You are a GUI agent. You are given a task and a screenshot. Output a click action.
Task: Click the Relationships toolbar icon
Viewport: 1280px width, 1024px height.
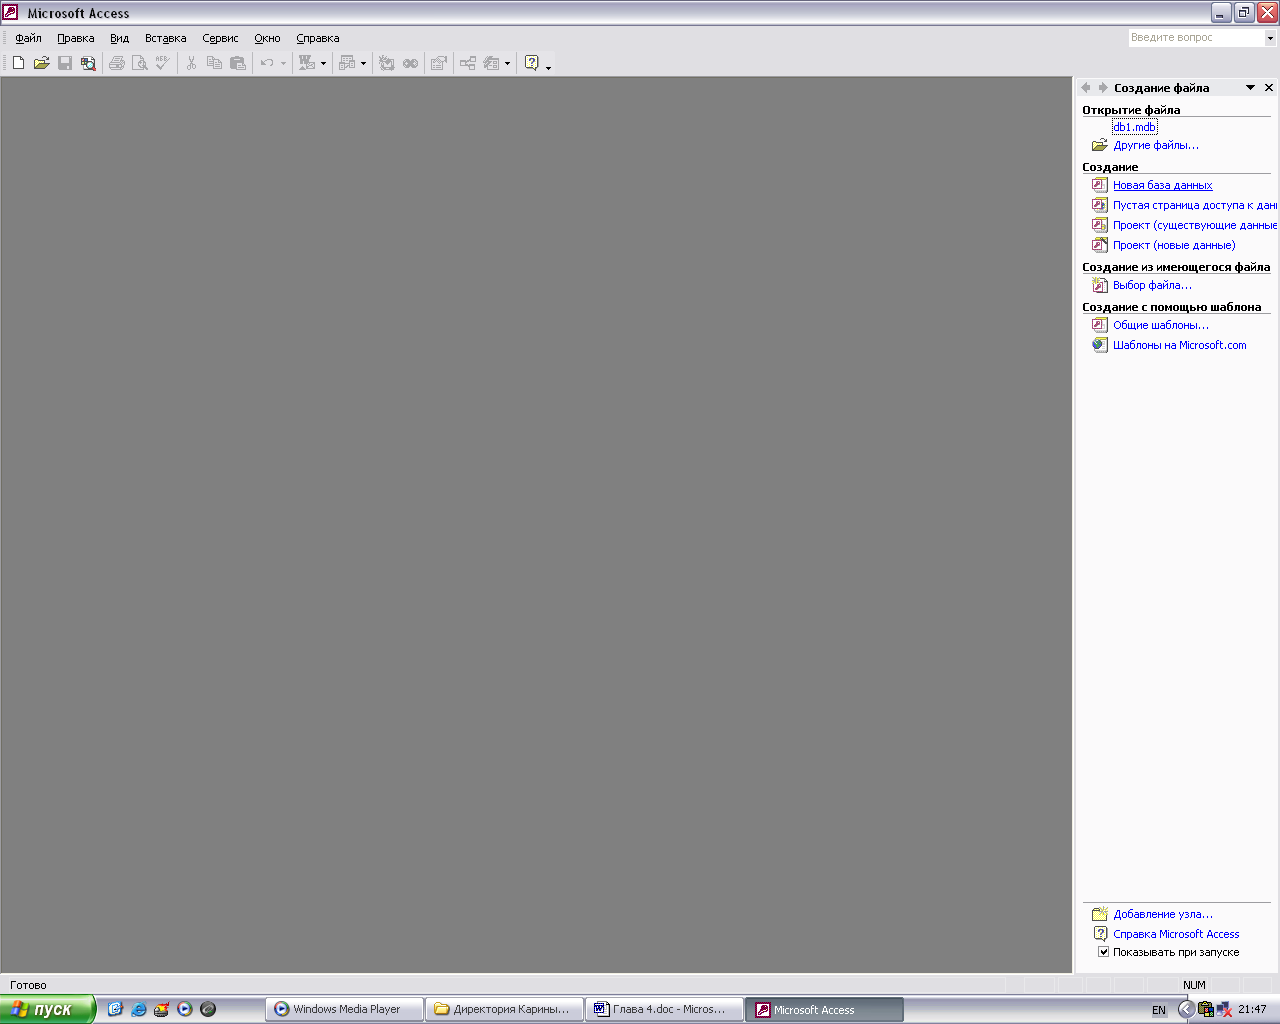click(467, 63)
